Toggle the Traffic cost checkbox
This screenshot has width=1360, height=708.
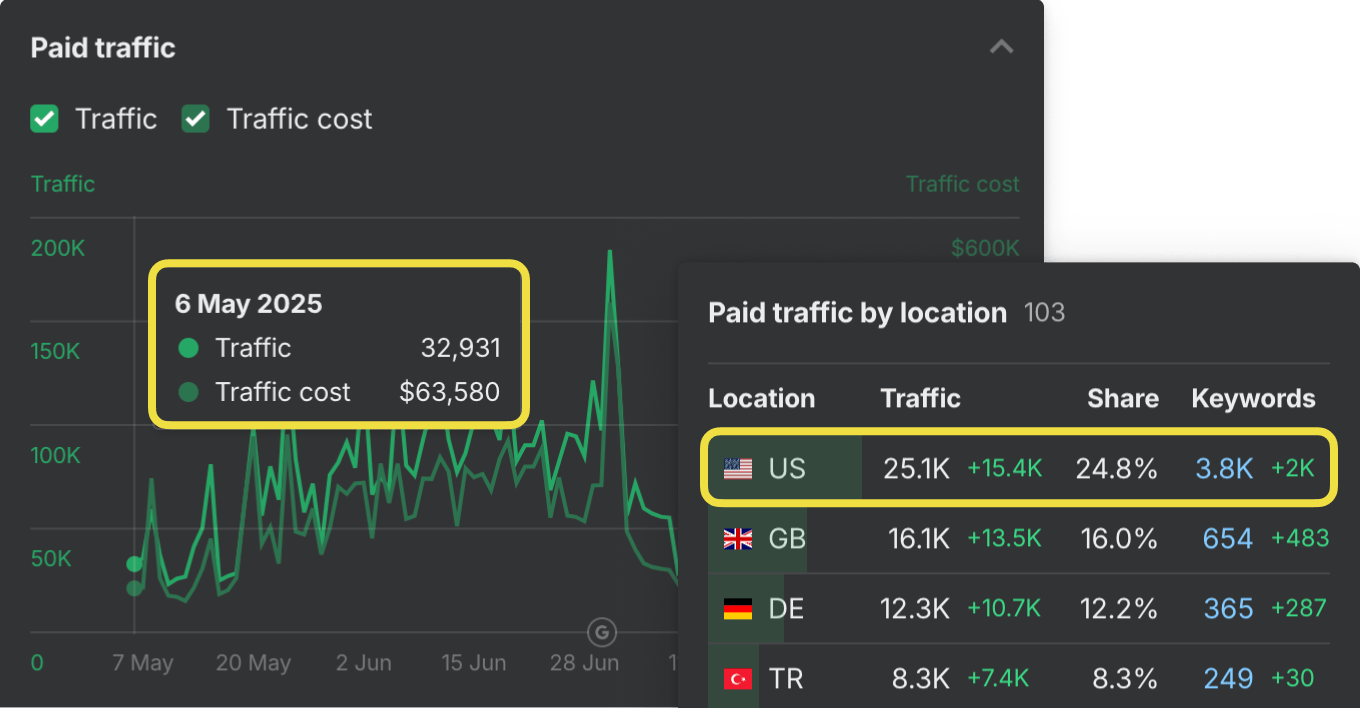click(x=195, y=119)
